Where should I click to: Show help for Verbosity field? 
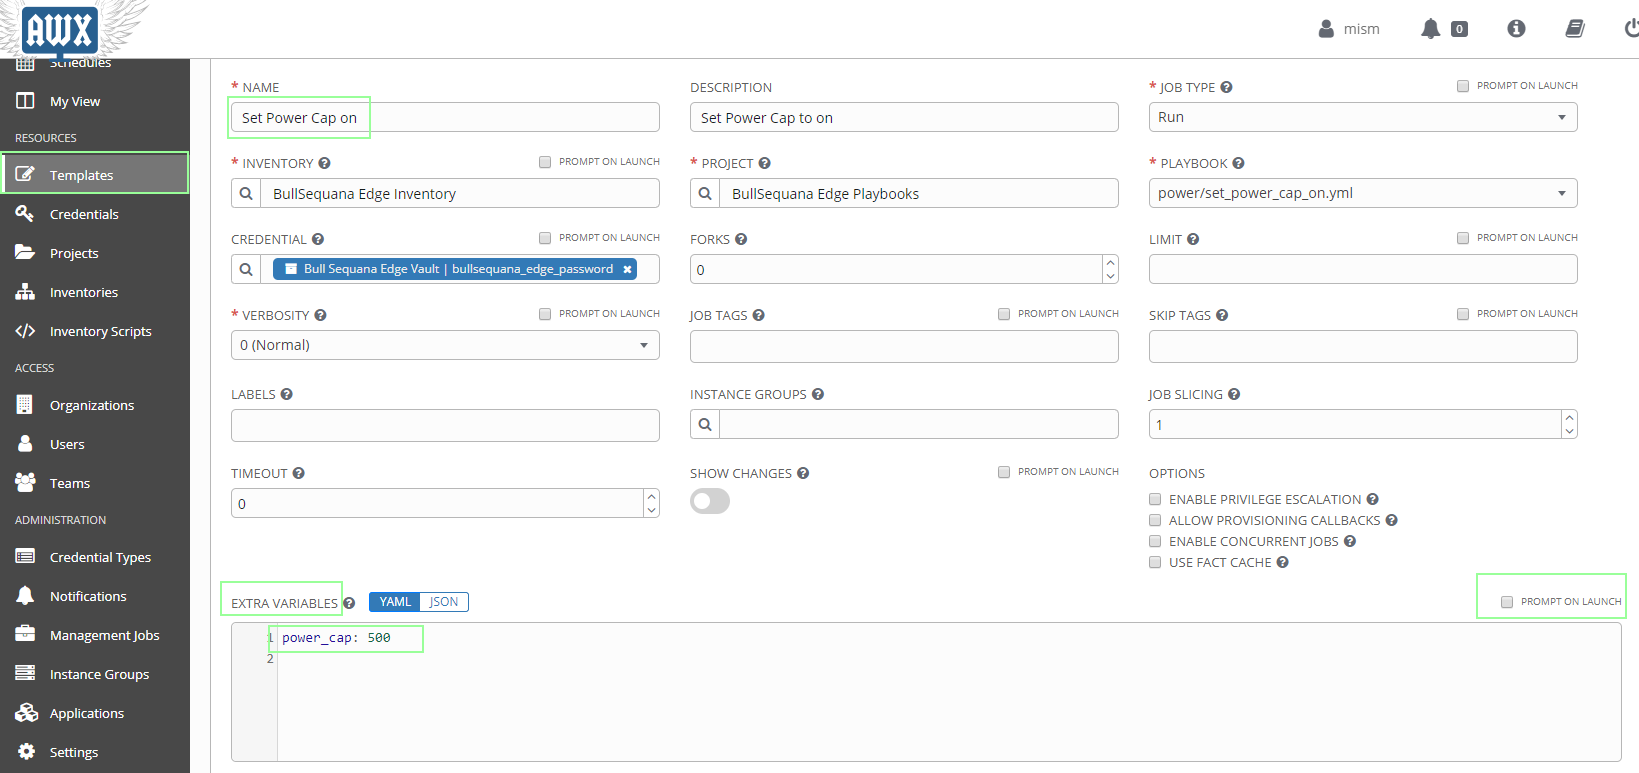coord(320,315)
